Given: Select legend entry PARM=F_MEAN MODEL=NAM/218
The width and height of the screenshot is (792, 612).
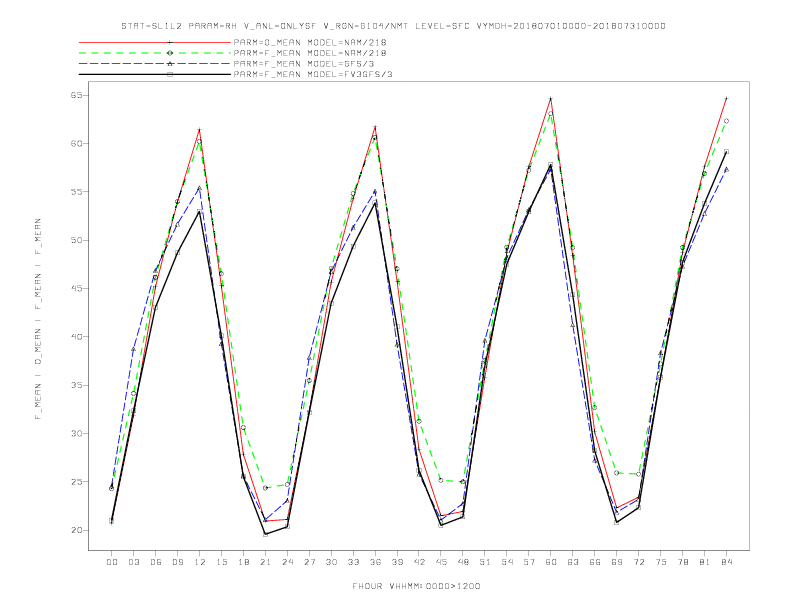Looking at the screenshot, I should tap(310, 53).
